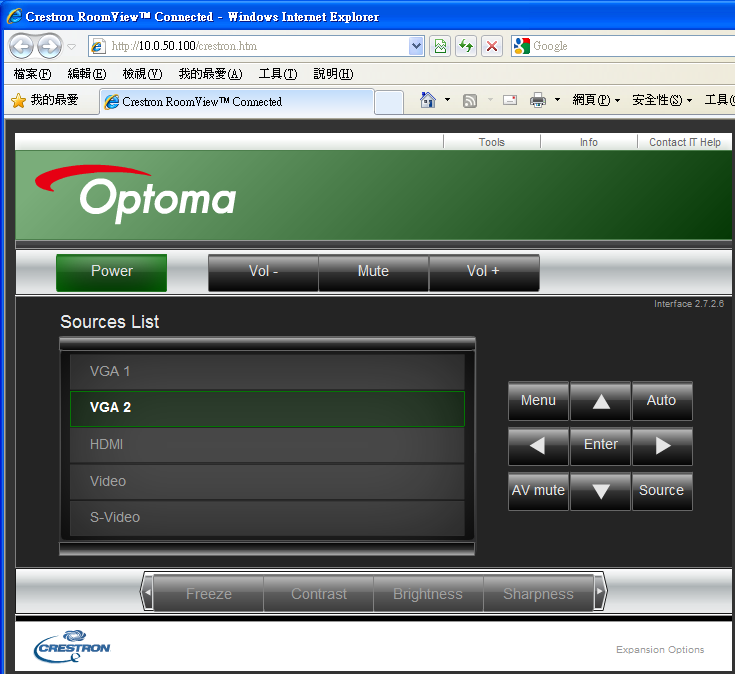Click the up arrow navigation key
Screen dimensions: 735x674
[600, 401]
